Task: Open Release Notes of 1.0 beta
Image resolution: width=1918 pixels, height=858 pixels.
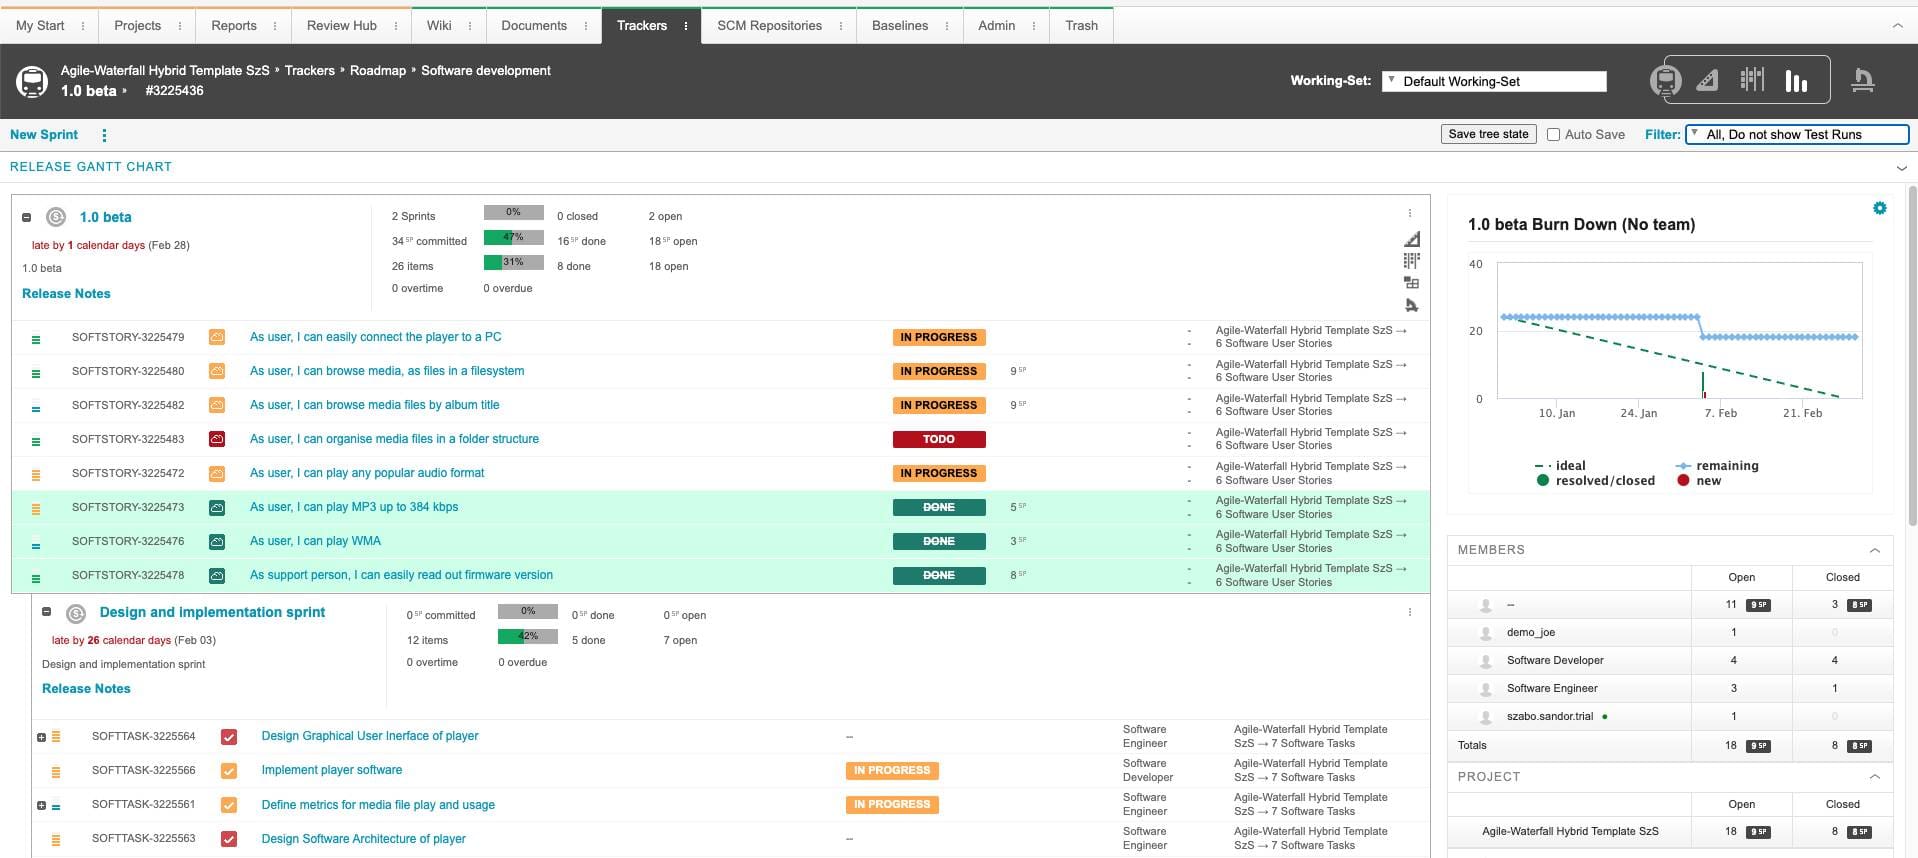Action: click(x=66, y=293)
